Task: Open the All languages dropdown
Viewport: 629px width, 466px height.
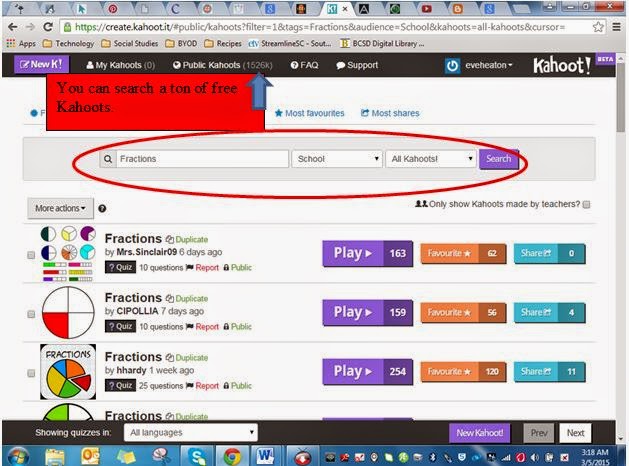Action: pos(191,433)
